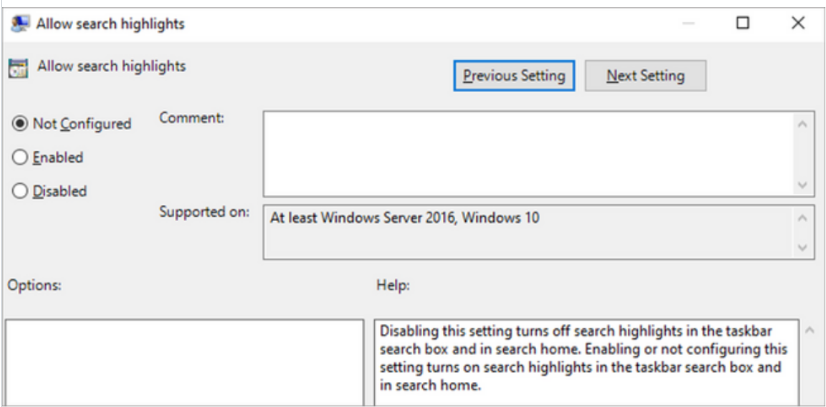Click the setting icon beside Allow search highlights heading

click(18, 68)
